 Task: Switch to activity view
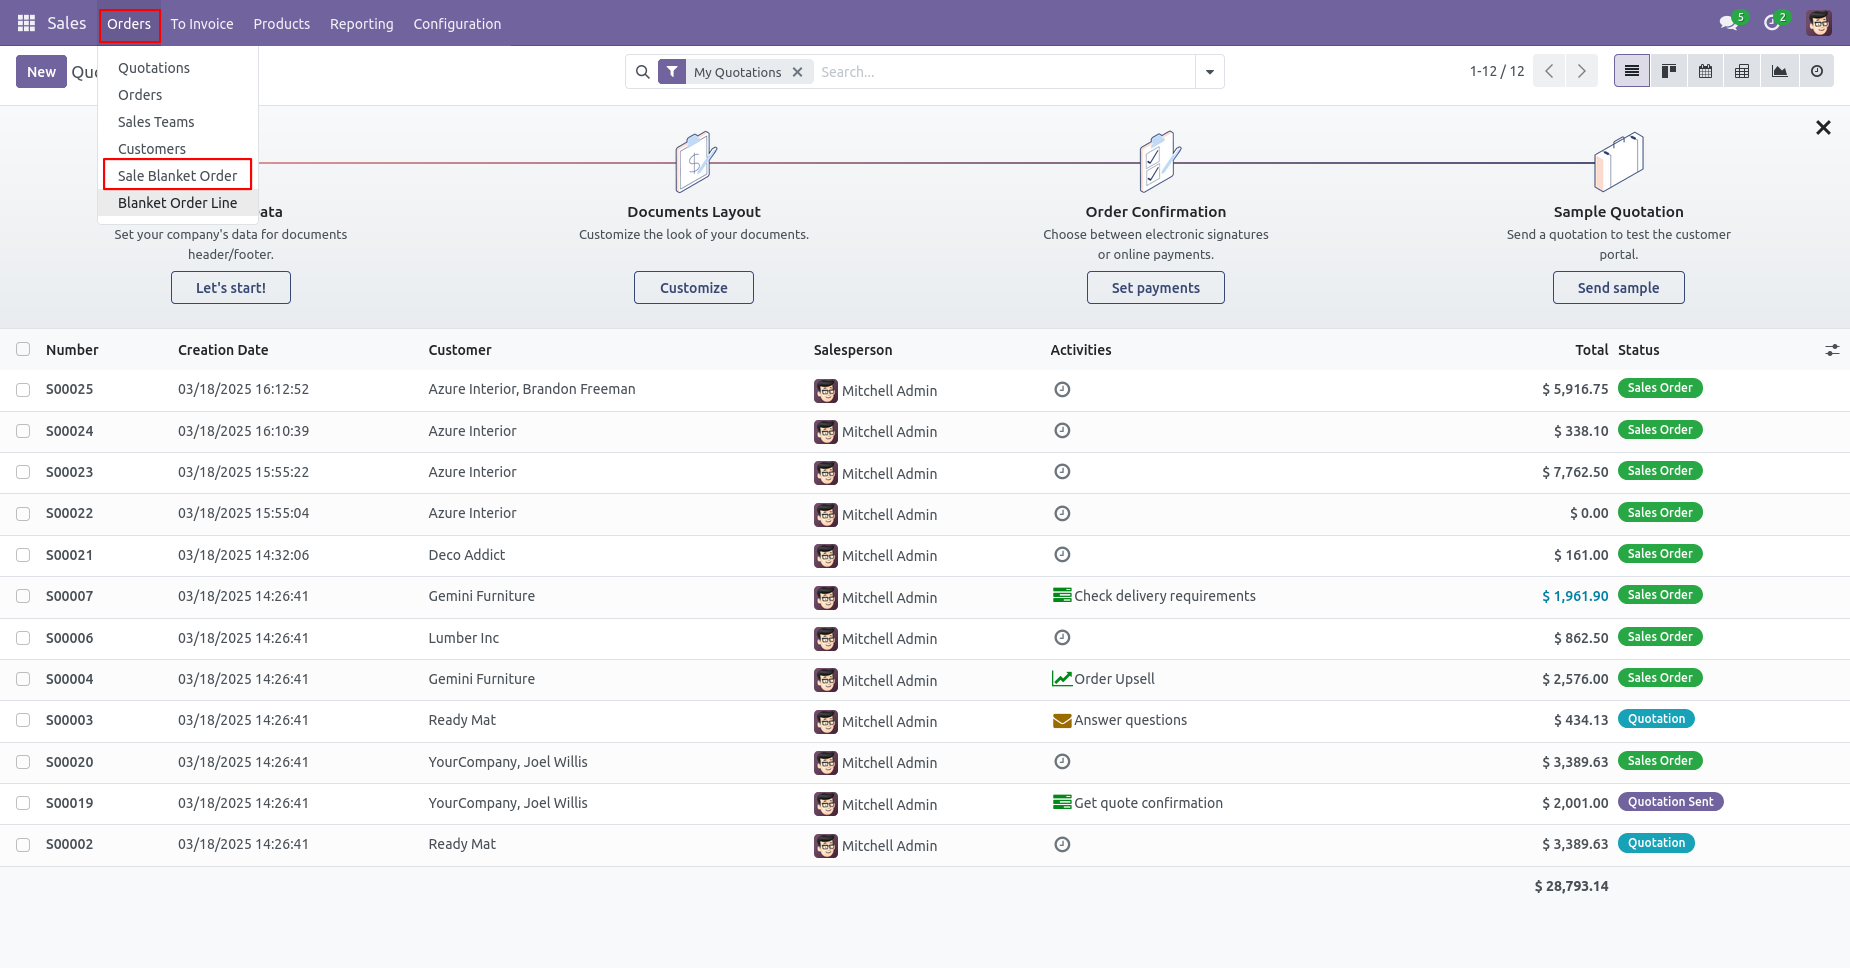(x=1817, y=71)
